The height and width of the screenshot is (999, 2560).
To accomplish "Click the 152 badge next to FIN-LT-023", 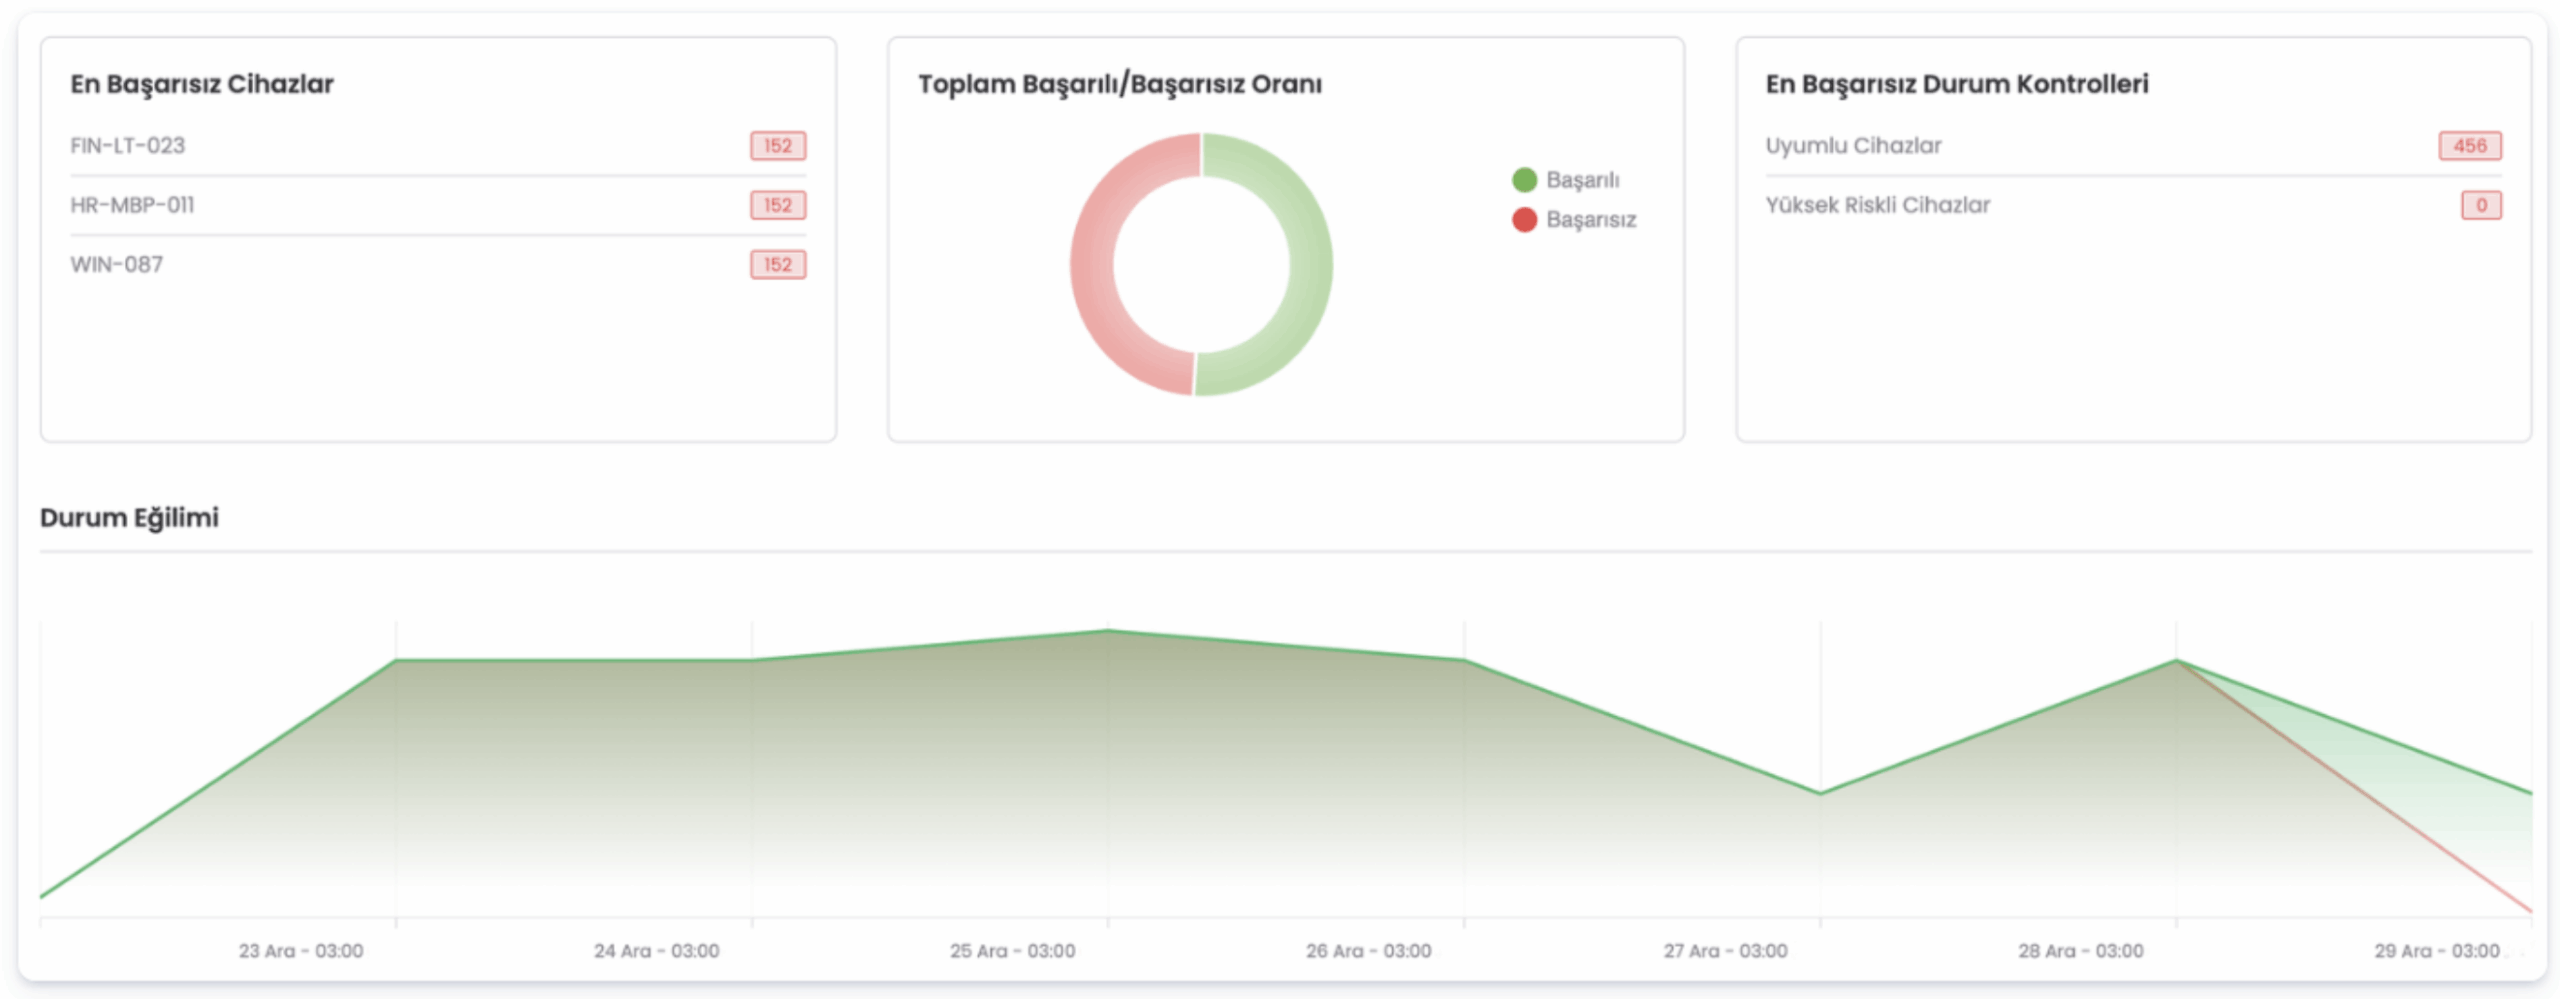I will click(777, 146).
